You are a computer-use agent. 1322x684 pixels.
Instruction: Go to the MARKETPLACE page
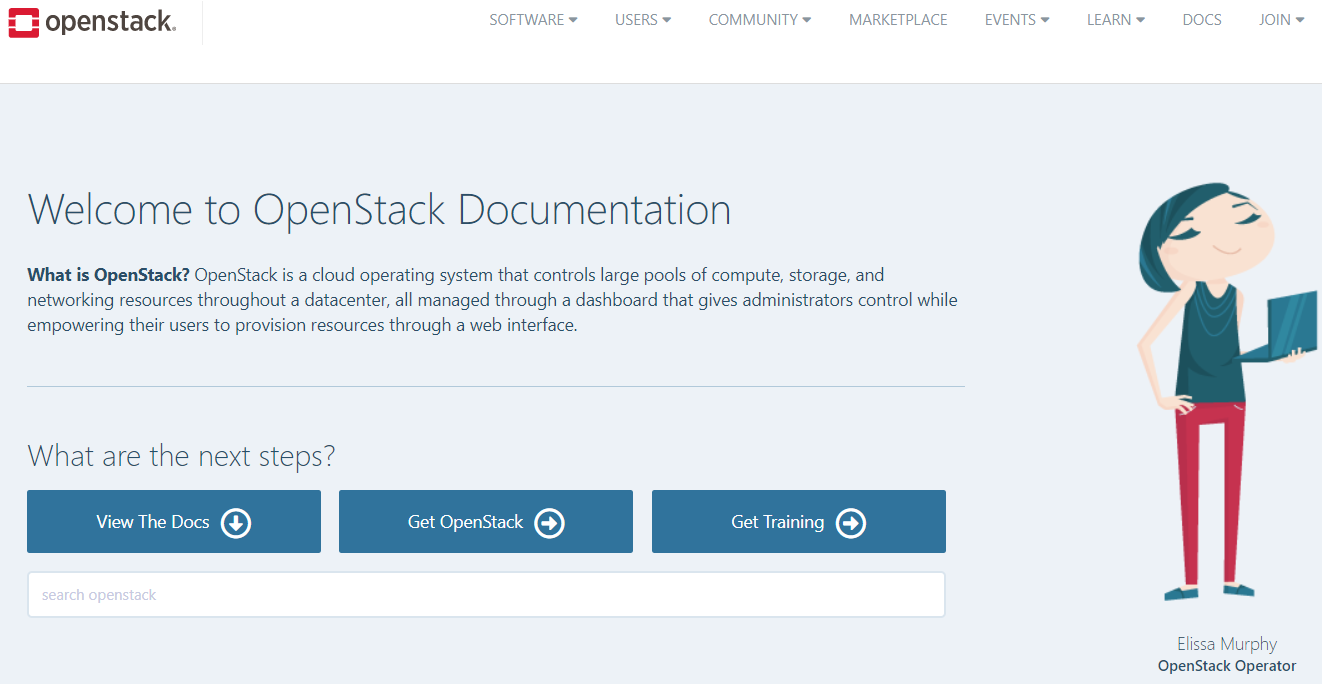coord(898,20)
